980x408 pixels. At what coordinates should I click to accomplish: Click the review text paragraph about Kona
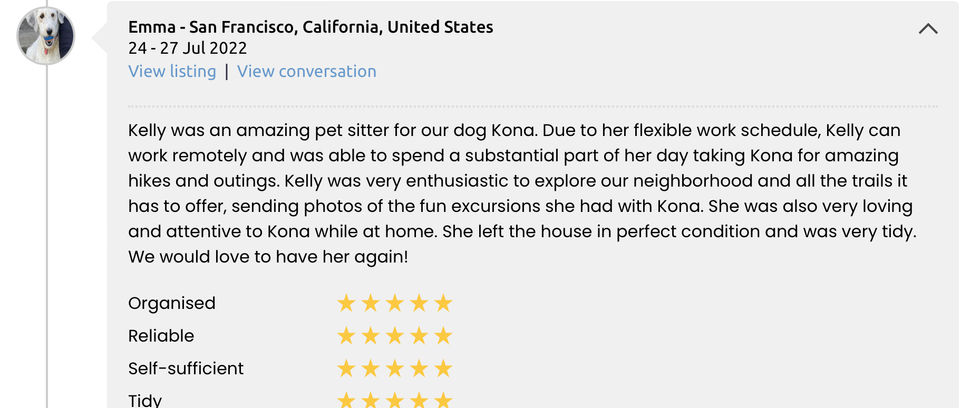[522, 194]
